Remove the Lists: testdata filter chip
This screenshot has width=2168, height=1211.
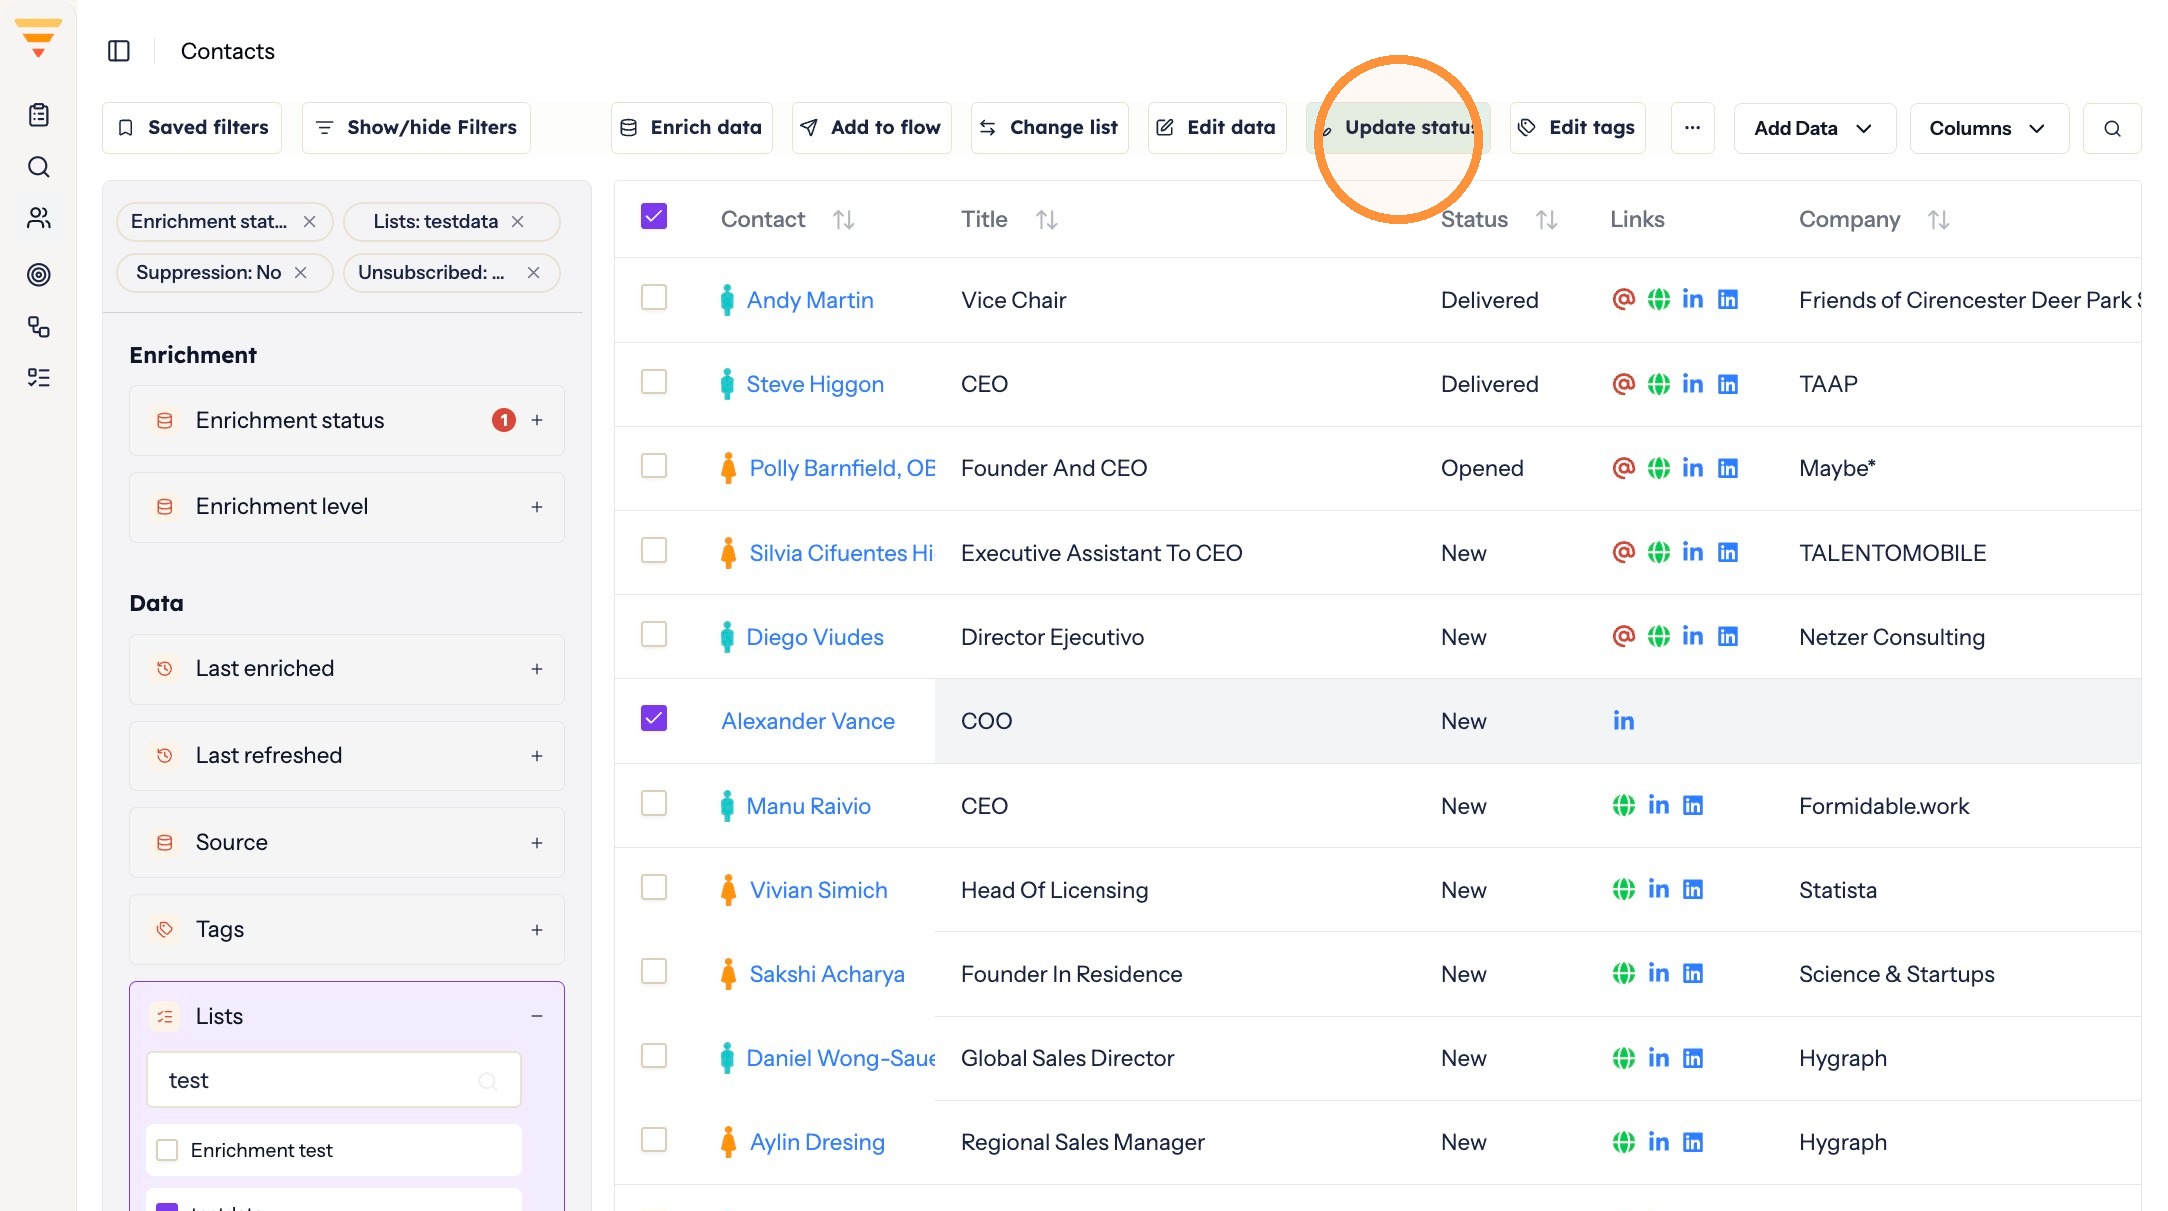click(517, 222)
